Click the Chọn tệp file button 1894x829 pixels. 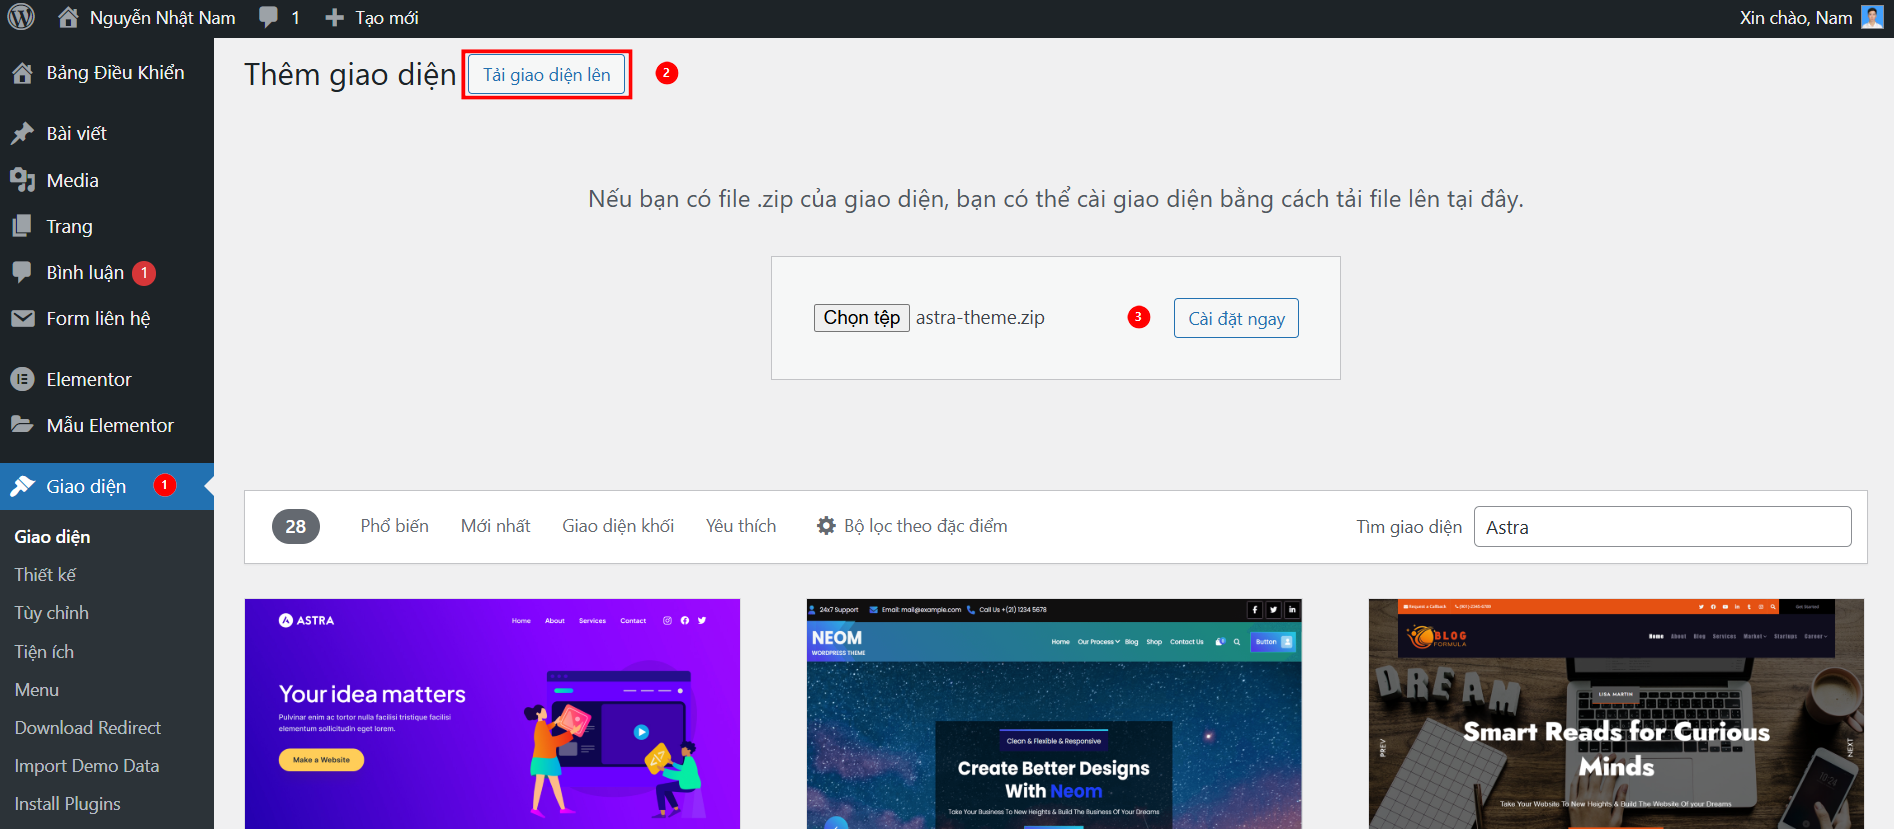[862, 318]
